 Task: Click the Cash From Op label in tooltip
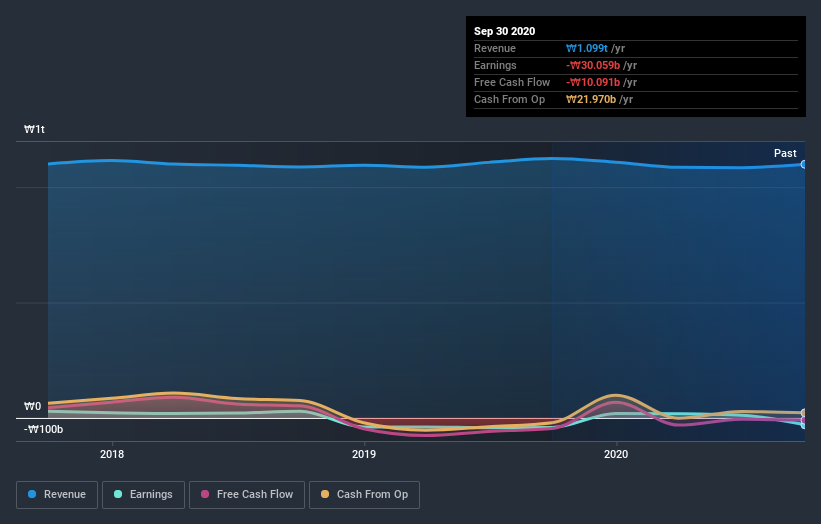tap(509, 99)
